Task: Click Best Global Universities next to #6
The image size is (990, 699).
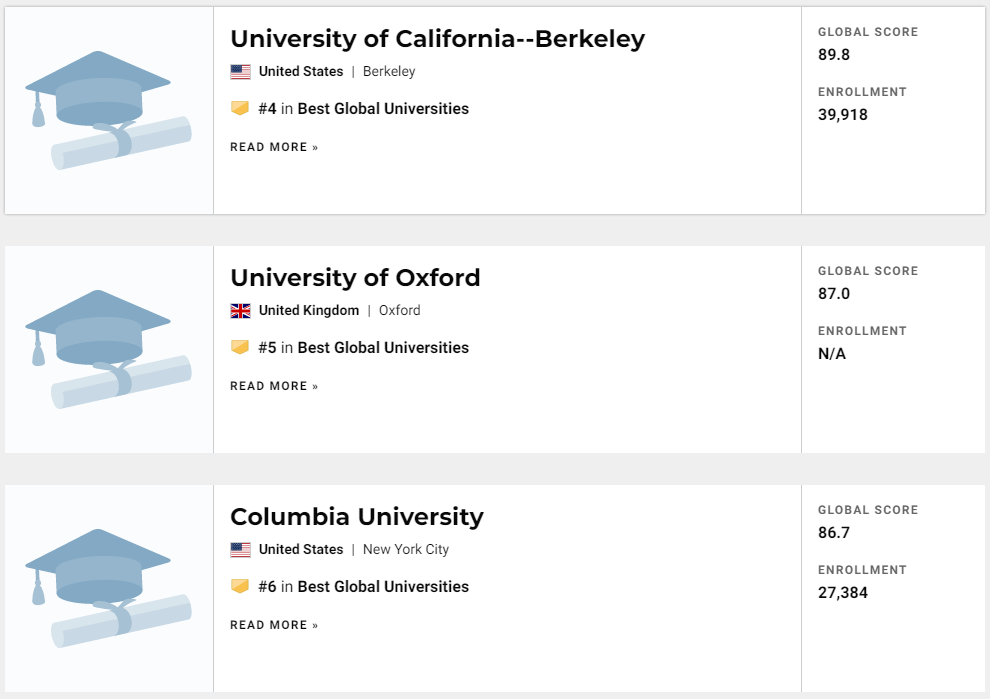Action: click(383, 587)
